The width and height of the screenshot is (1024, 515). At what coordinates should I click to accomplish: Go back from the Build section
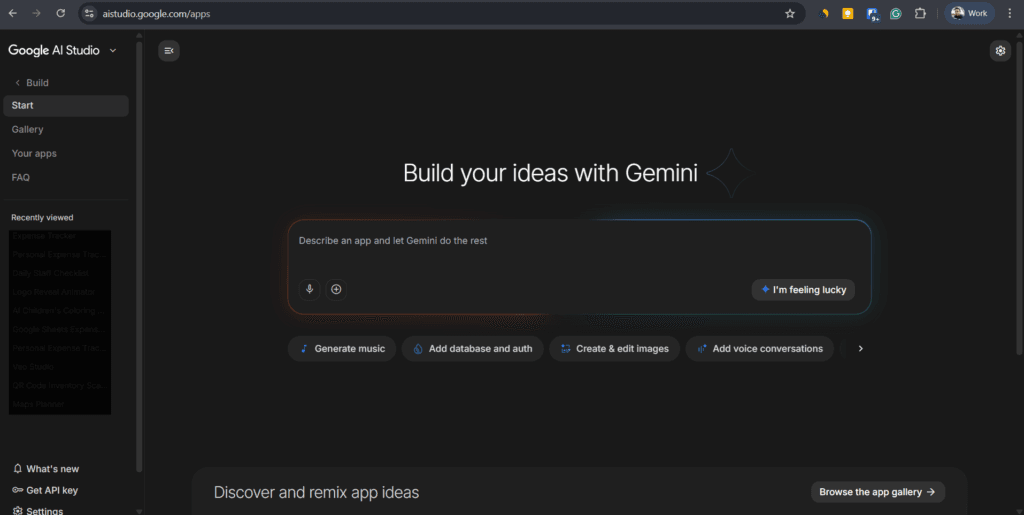(x=18, y=83)
